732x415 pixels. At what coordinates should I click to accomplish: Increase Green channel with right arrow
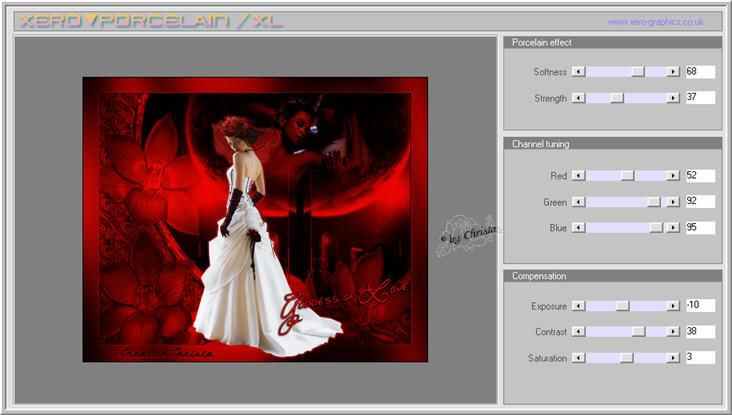(673, 202)
